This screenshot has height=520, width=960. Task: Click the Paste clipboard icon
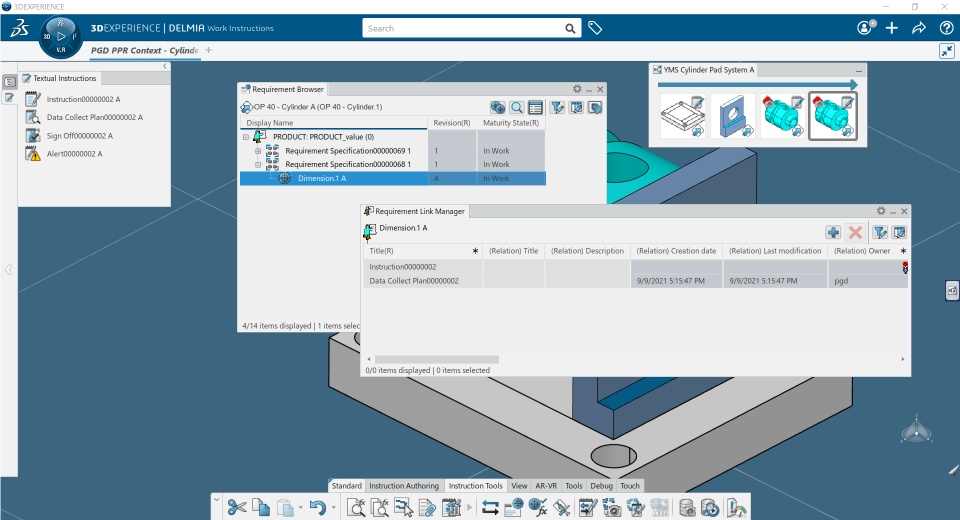point(285,507)
